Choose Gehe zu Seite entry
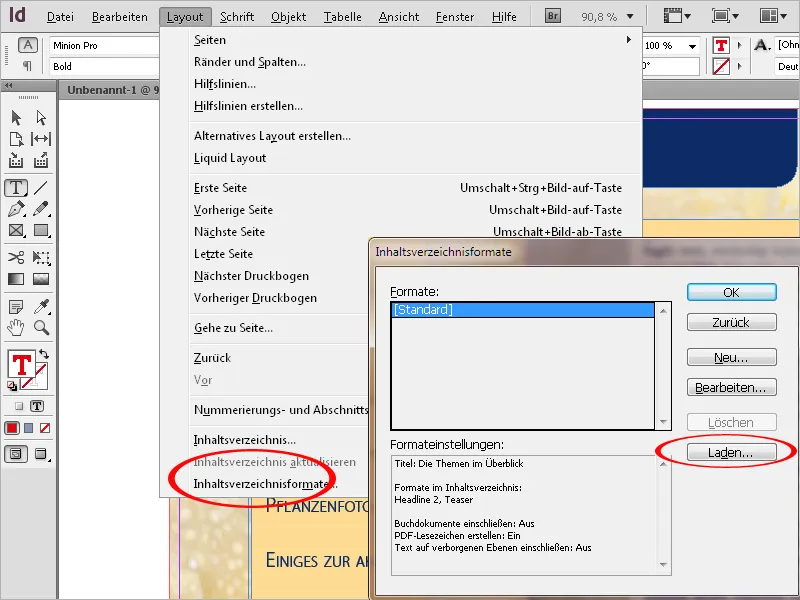Screen dimensions: 800x600 click(233, 328)
